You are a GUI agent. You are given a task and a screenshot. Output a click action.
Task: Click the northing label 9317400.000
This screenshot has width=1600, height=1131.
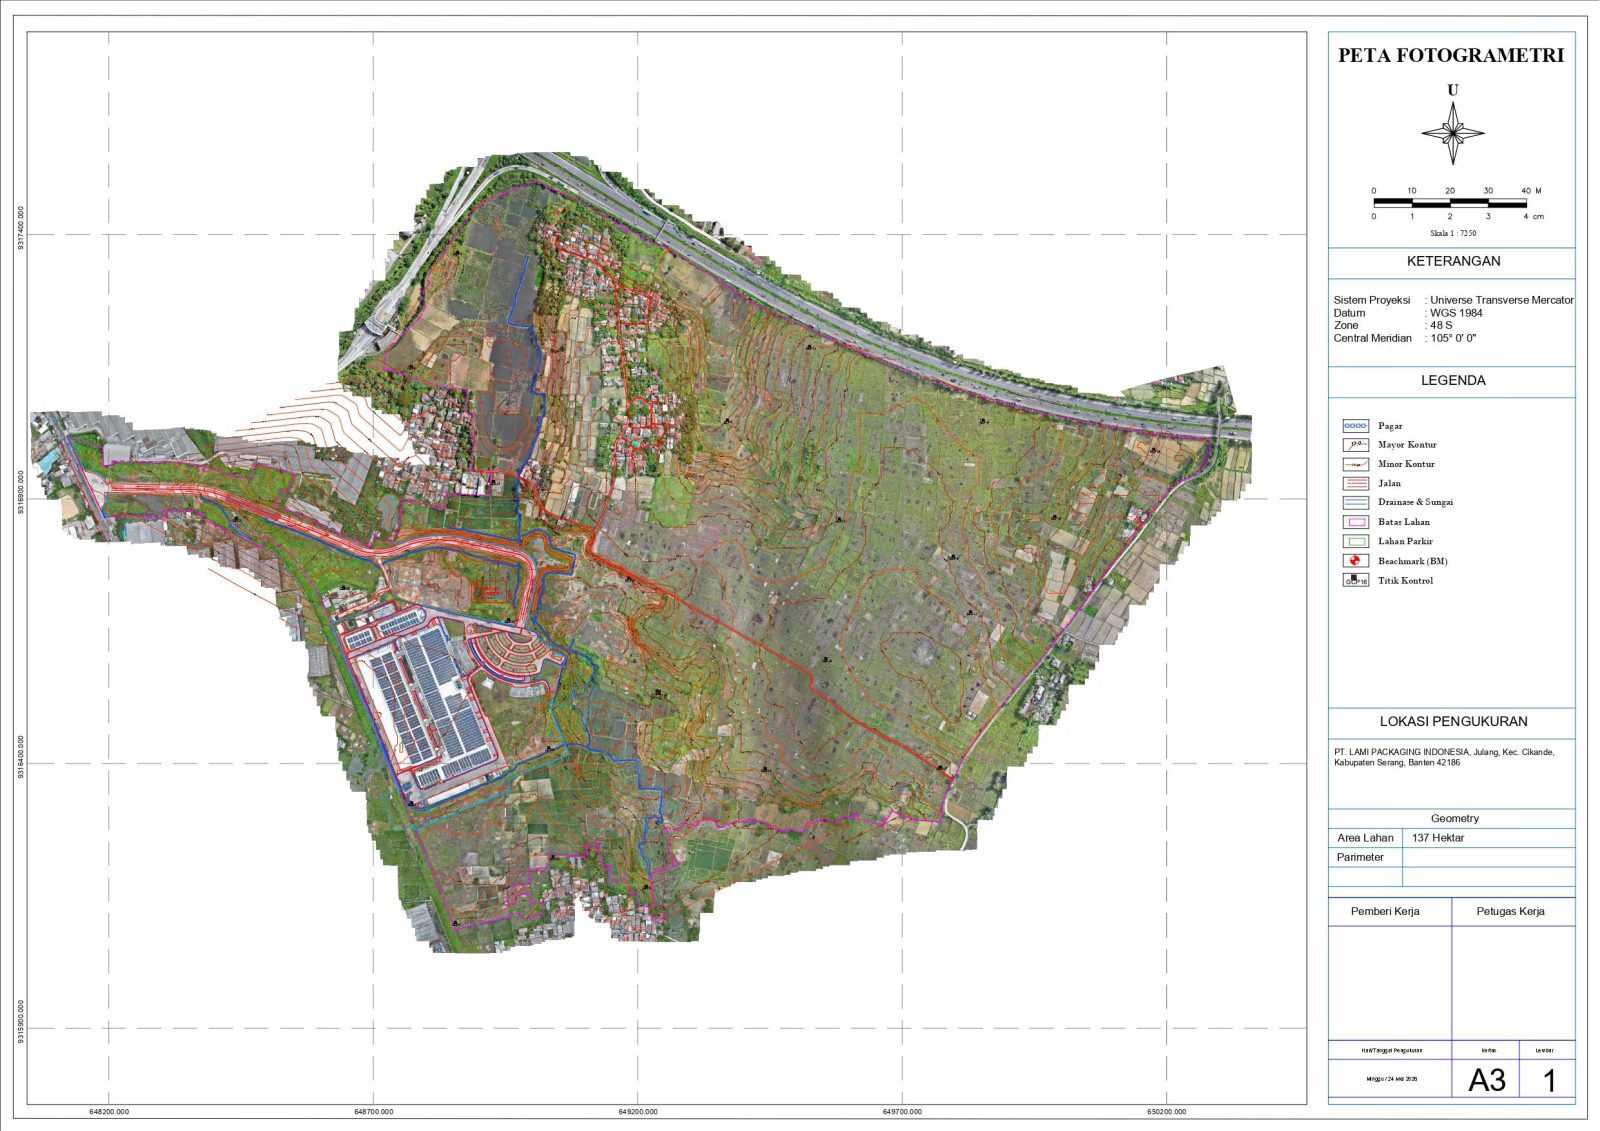click(20, 228)
